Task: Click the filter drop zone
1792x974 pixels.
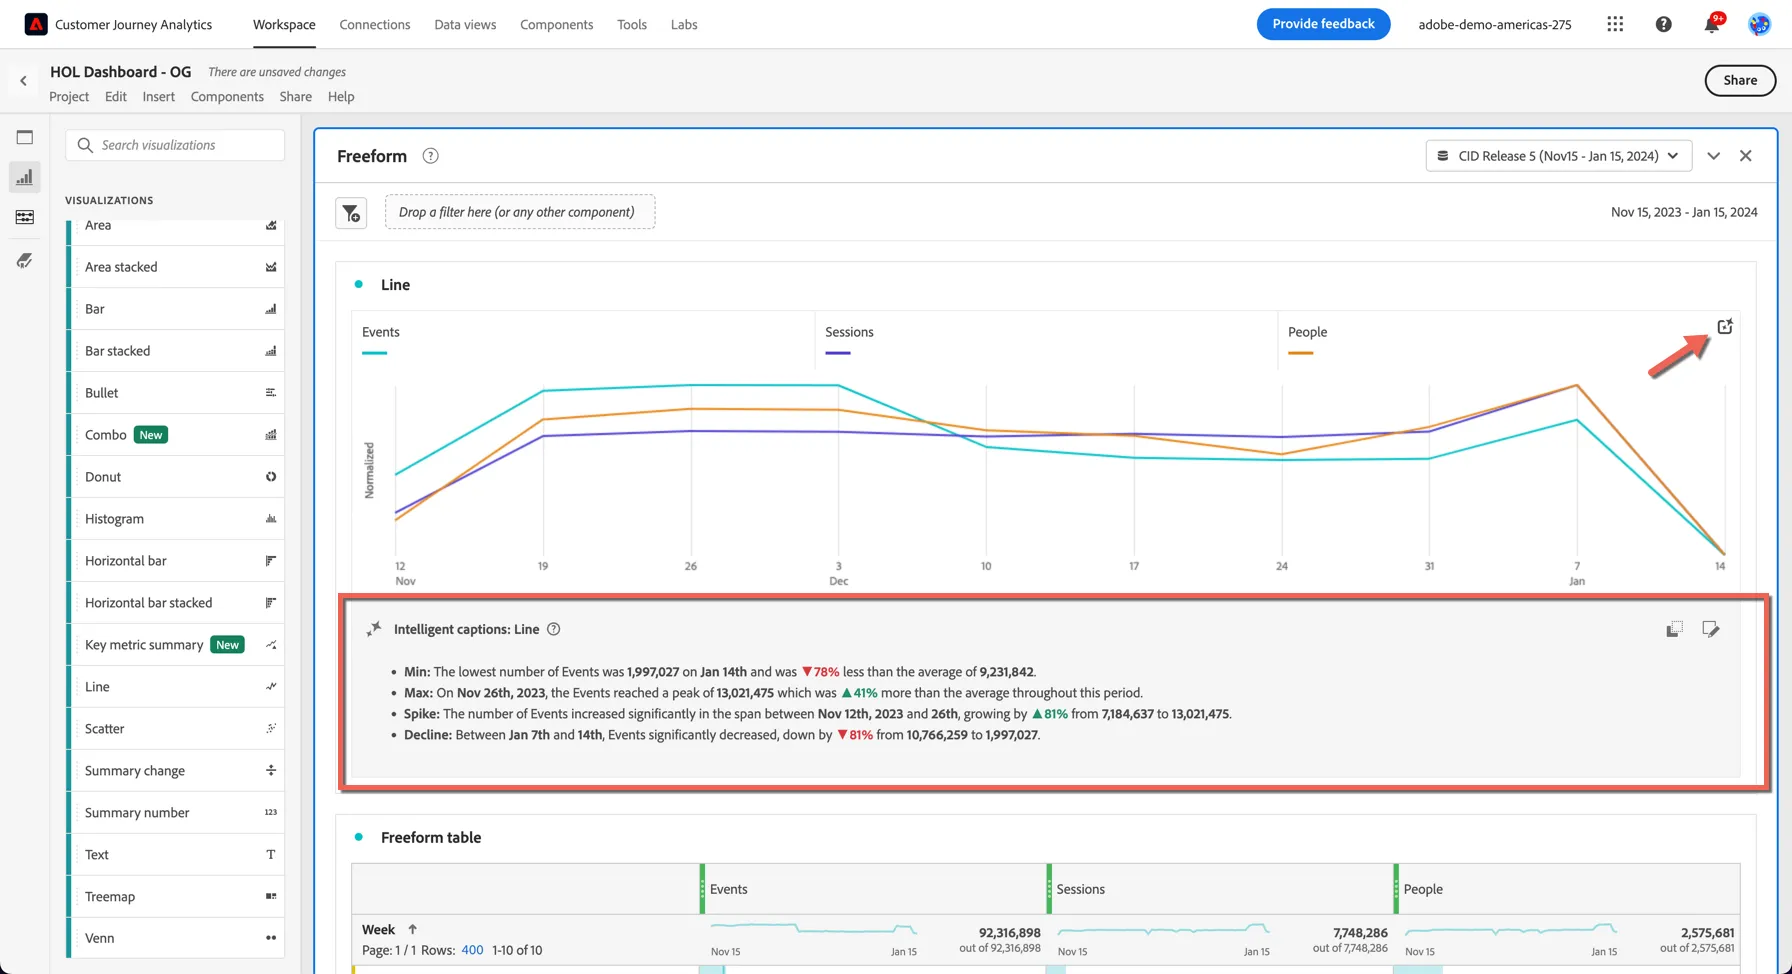Action: point(520,212)
